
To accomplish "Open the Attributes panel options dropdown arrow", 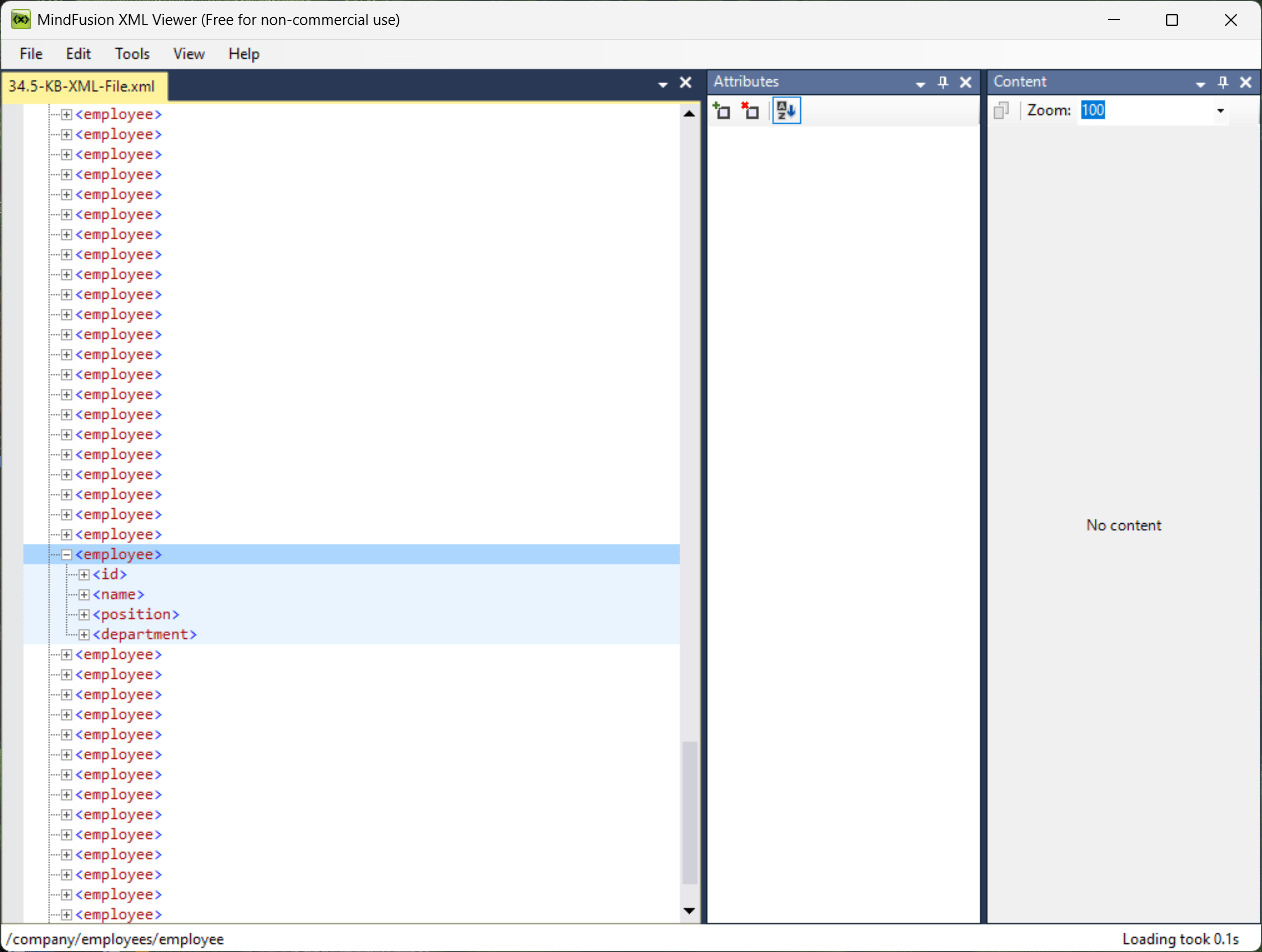I will point(920,85).
